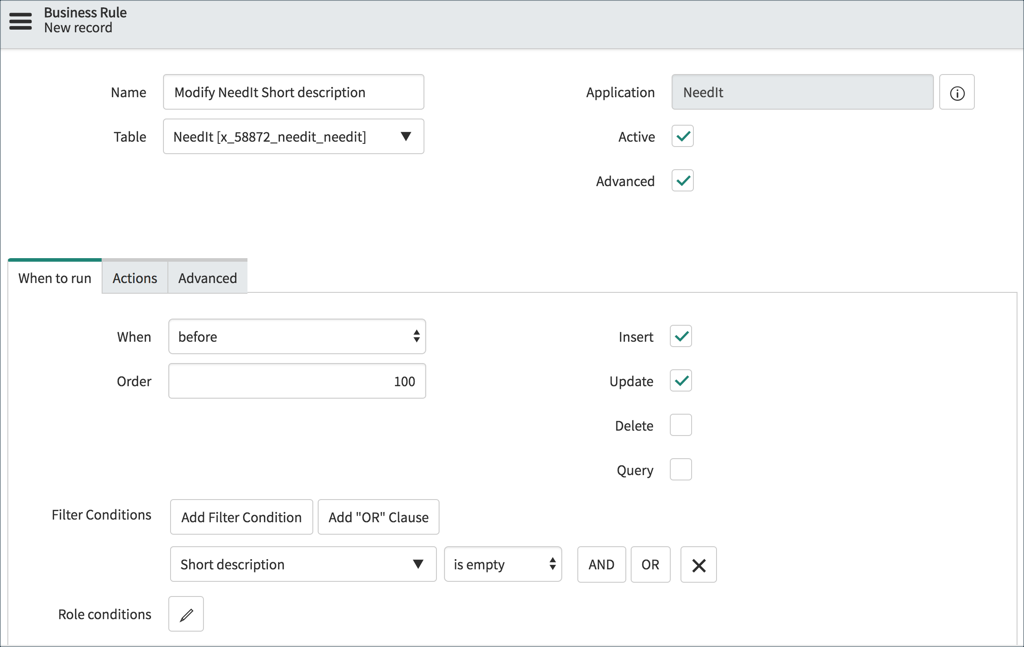Open the Short description field chooser
The width and height of the screenshot is (1024, 647).
[x=302, y=564]
